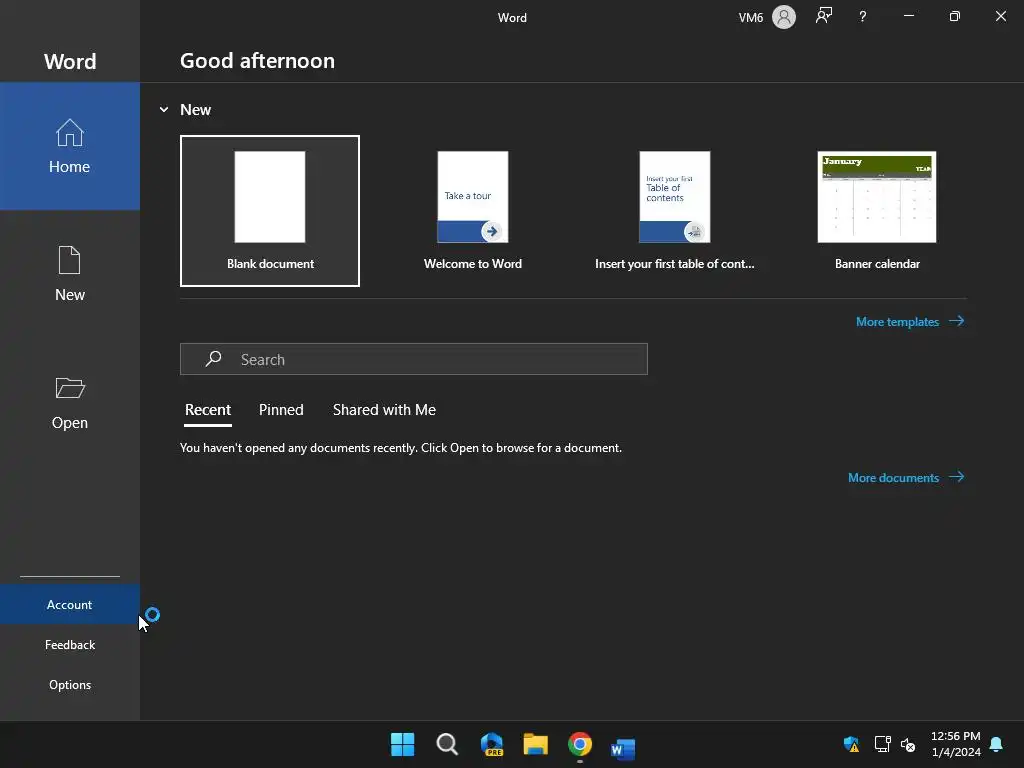Close the Word window
Screen dimensions: 1024x768
[x=1000, y=16]
